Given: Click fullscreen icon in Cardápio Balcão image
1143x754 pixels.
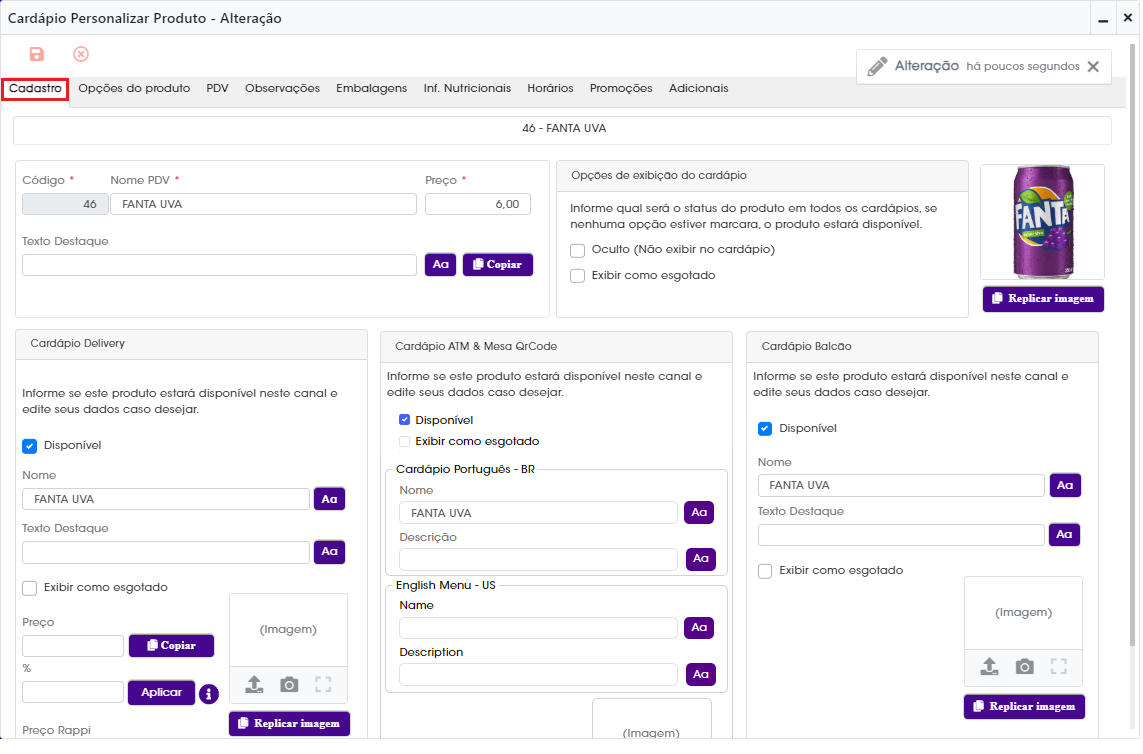Looking at the screenshot, I should tap(1058, 666).
